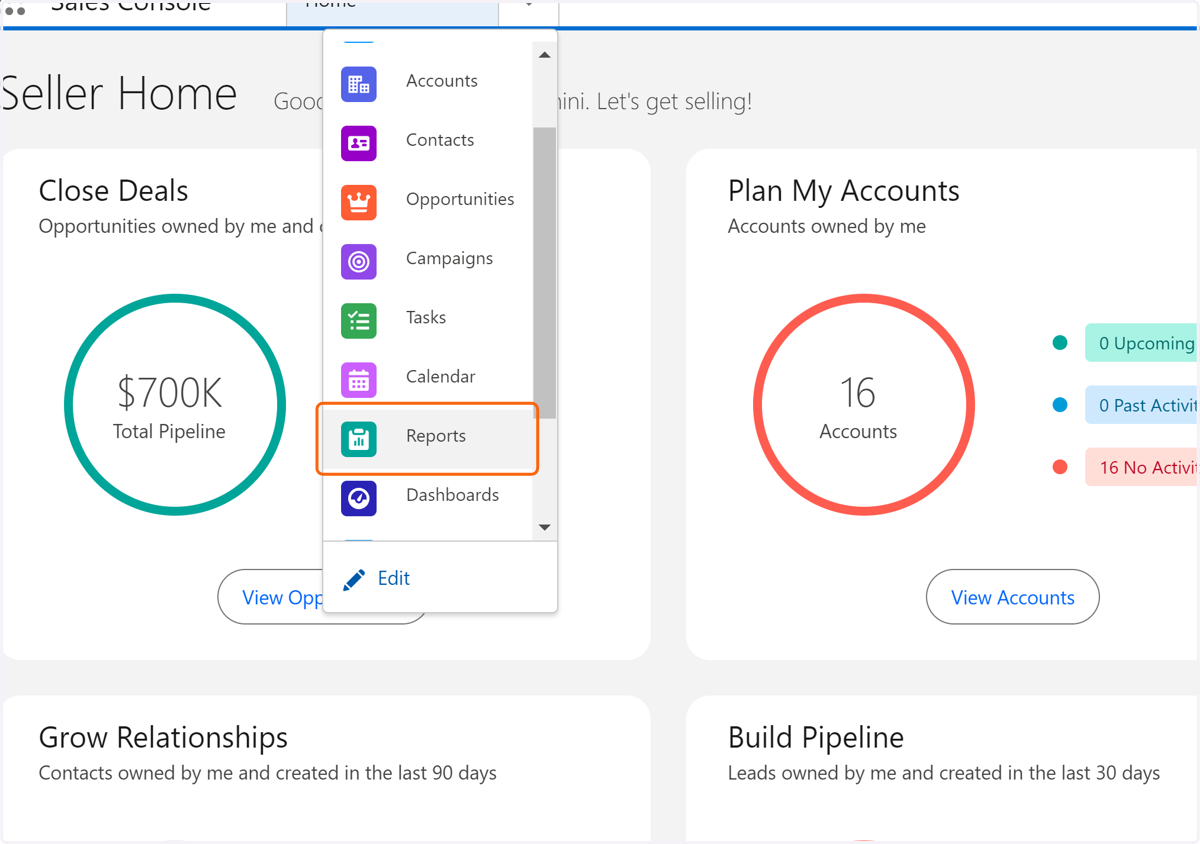
Task: Click the Grow Relationships heading
Action: pyautogui.click(x=163, y=737)
